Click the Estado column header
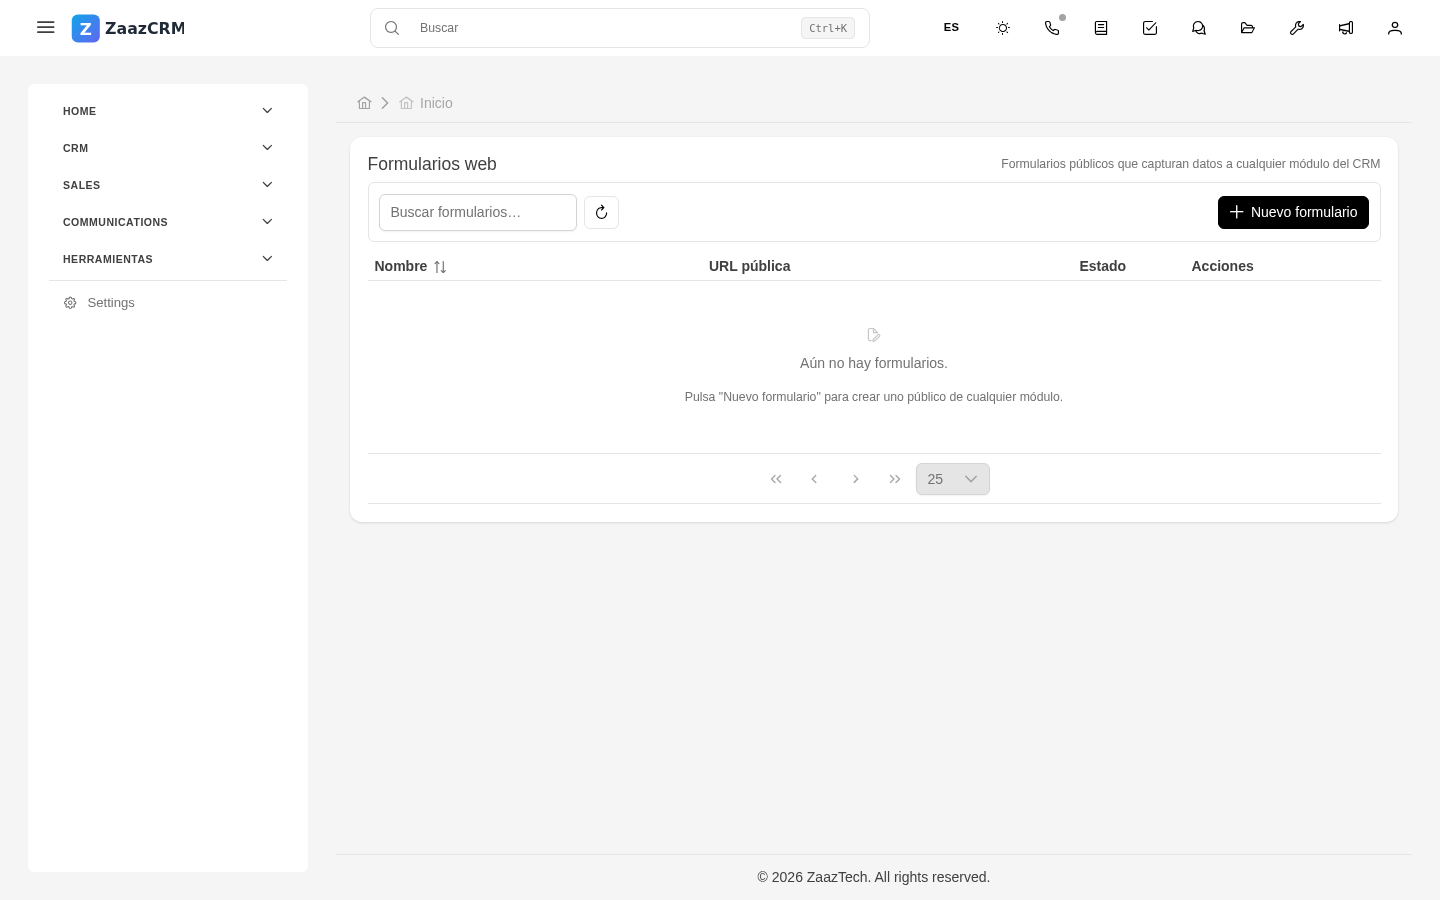Image resolution: width=1440 pixels, height=900 pixels. click(1103, 266)
